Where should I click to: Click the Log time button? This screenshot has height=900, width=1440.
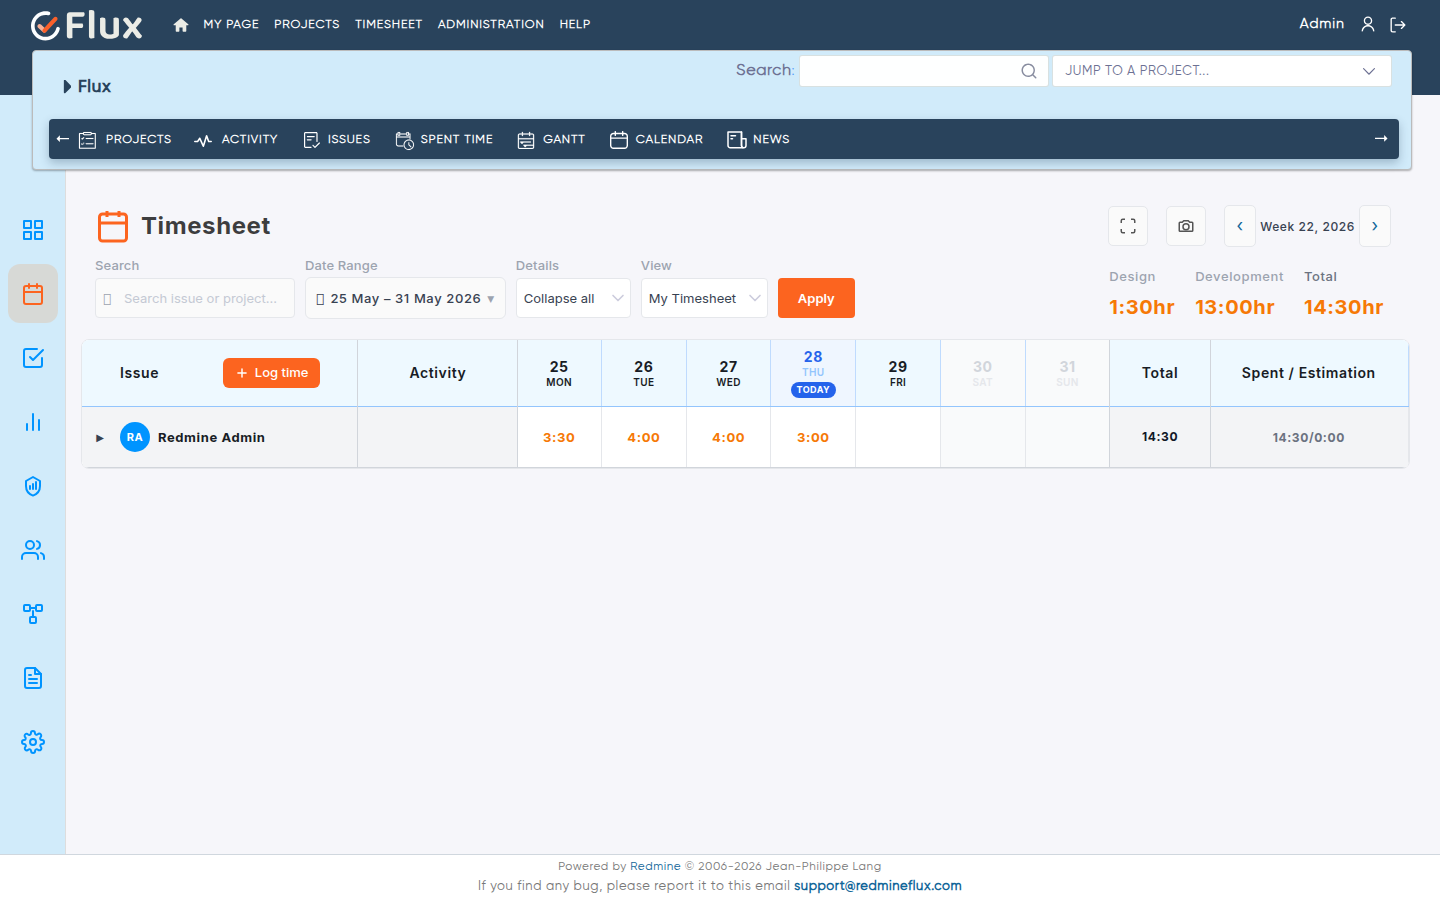click(271, 373)
